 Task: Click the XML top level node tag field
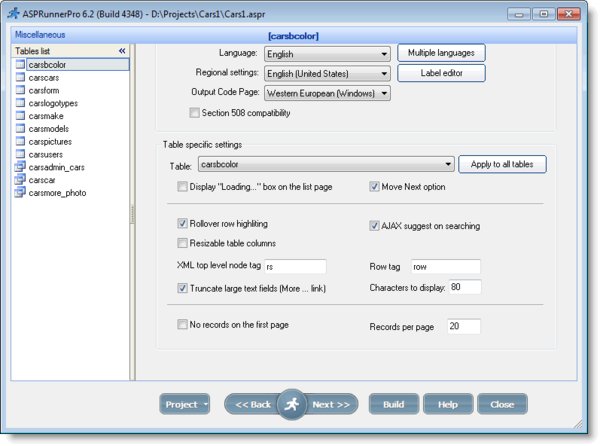click(295, 266)
